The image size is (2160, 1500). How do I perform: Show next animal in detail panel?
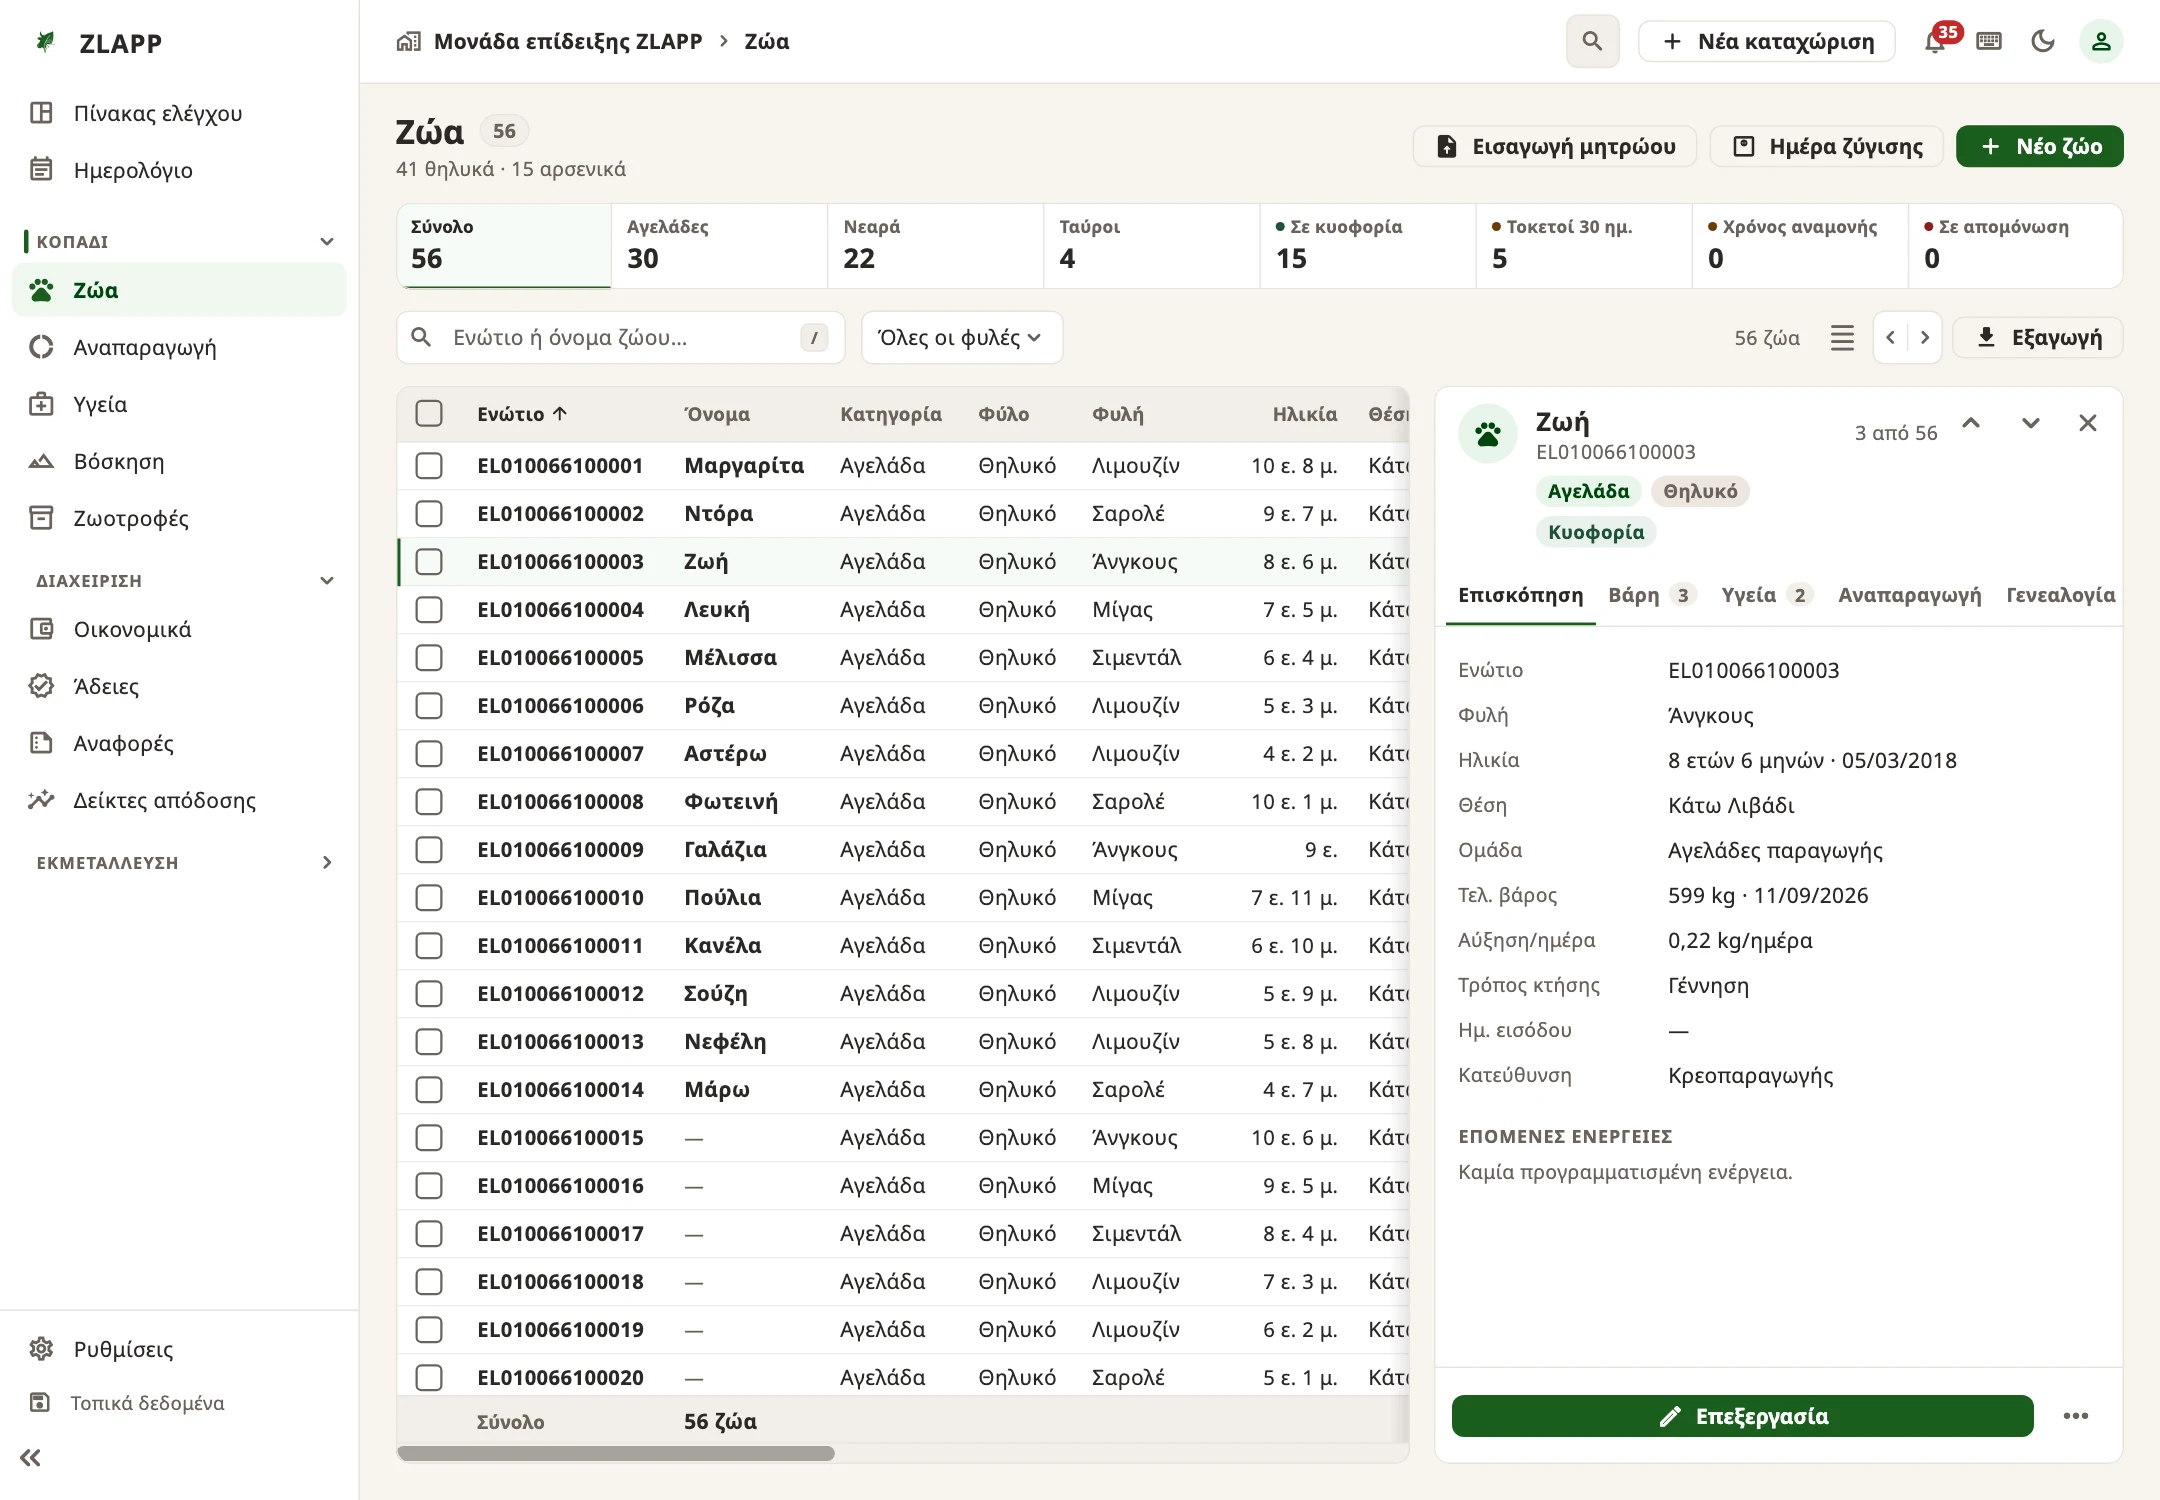click(2030, 423)
